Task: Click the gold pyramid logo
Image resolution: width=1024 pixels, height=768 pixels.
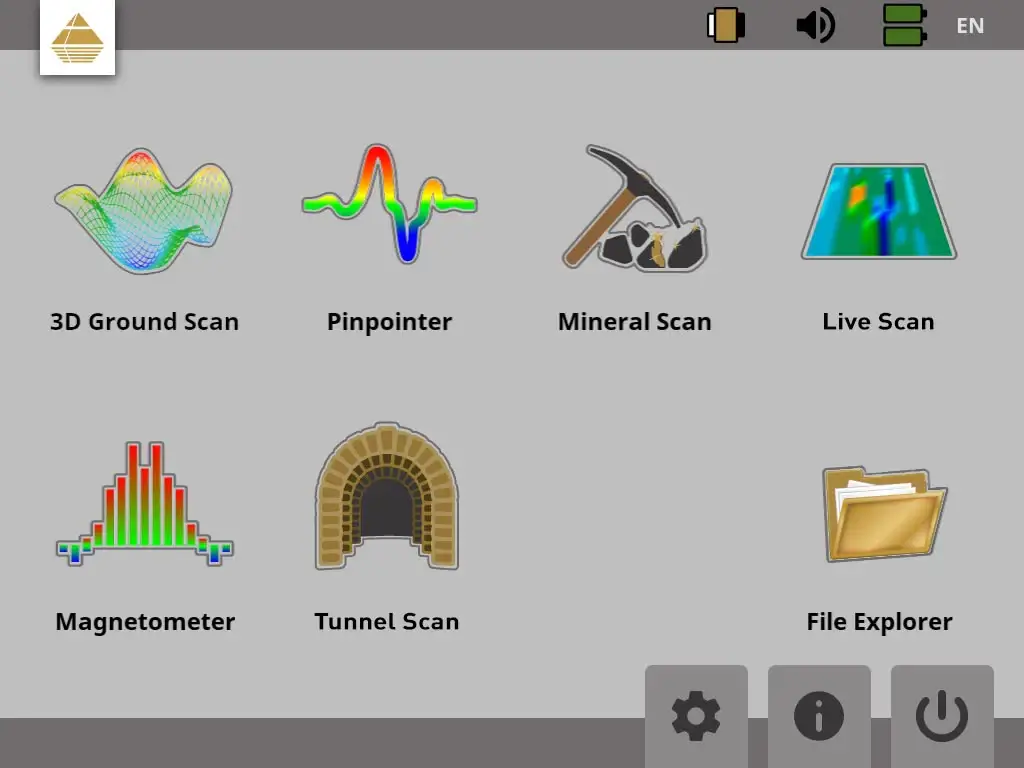Action: click(78, 38)
